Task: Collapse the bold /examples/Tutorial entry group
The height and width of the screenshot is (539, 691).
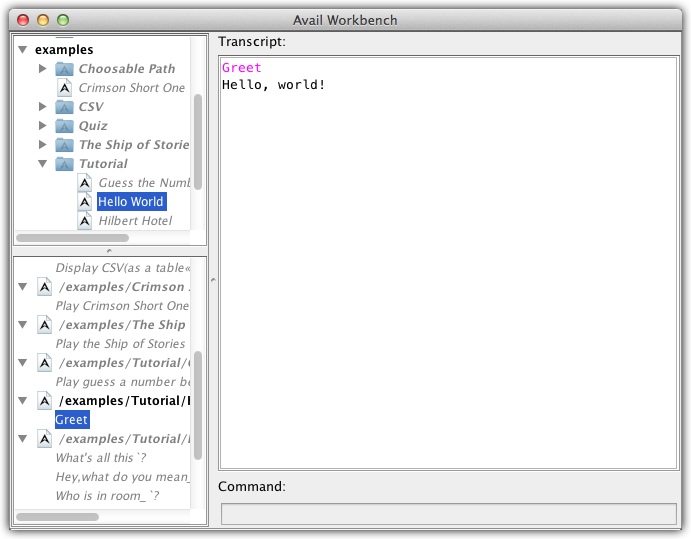Action: pyautogui.click(x=23, y=401)
